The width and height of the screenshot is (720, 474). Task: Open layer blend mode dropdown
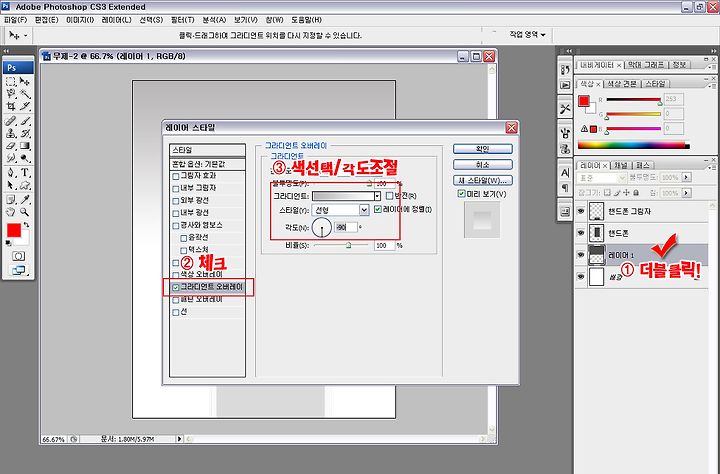pos(602,178)
